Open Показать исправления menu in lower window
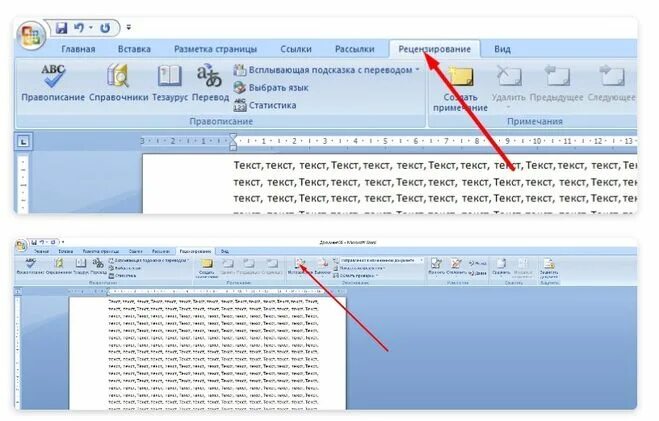The height and width of the screenshot is (421, 659). click(360, 268)
